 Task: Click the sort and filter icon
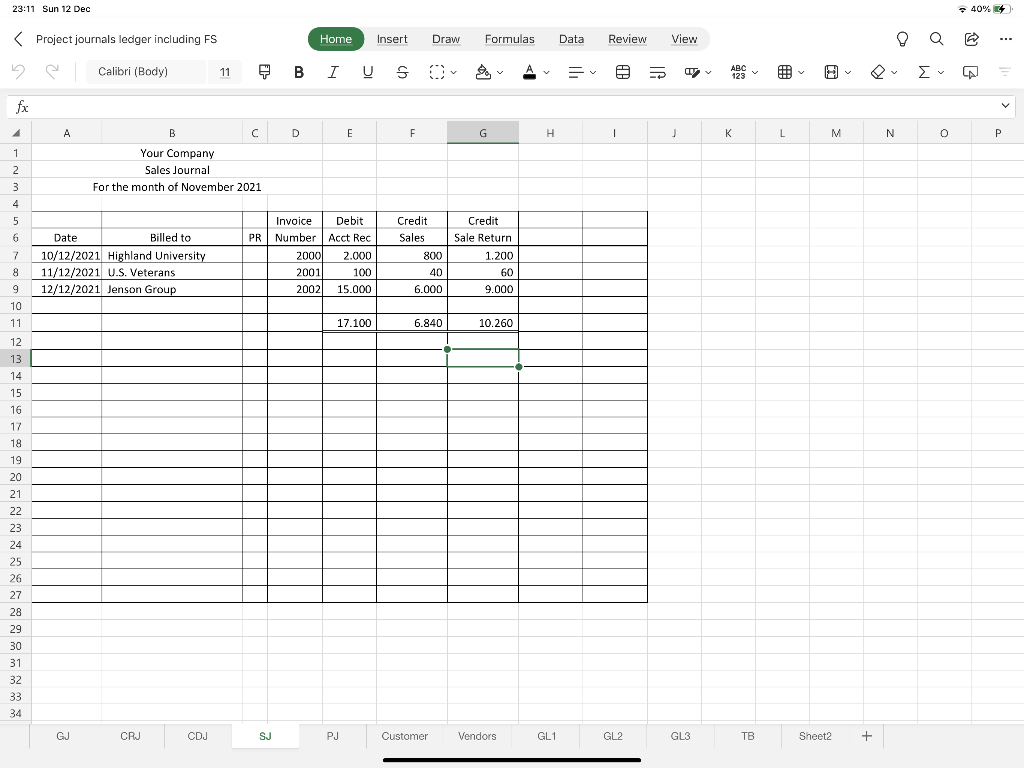coord(1004,72)
